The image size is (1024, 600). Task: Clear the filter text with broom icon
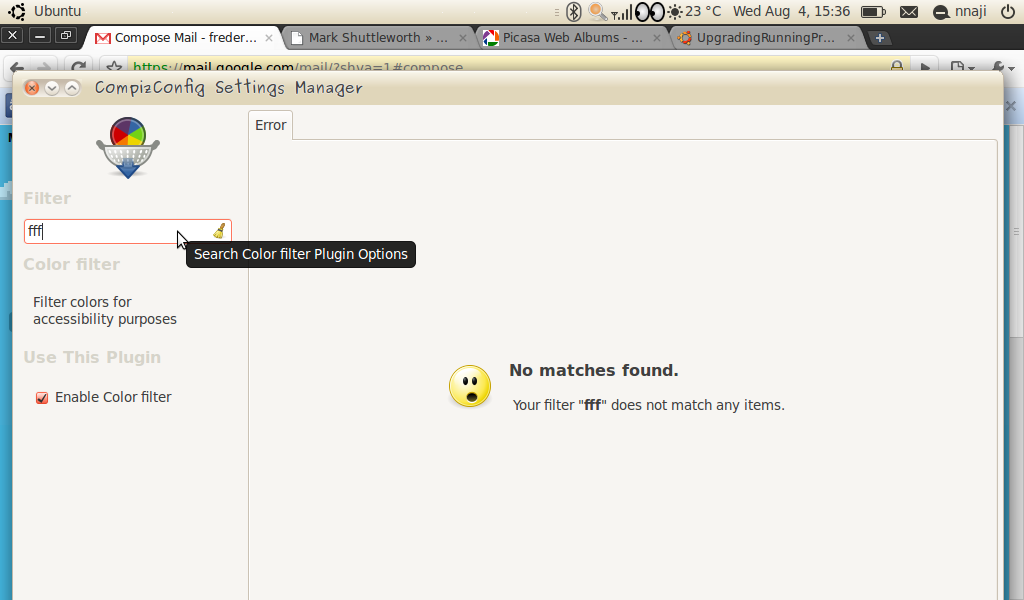pyautogui.click(x=219, y=231)
